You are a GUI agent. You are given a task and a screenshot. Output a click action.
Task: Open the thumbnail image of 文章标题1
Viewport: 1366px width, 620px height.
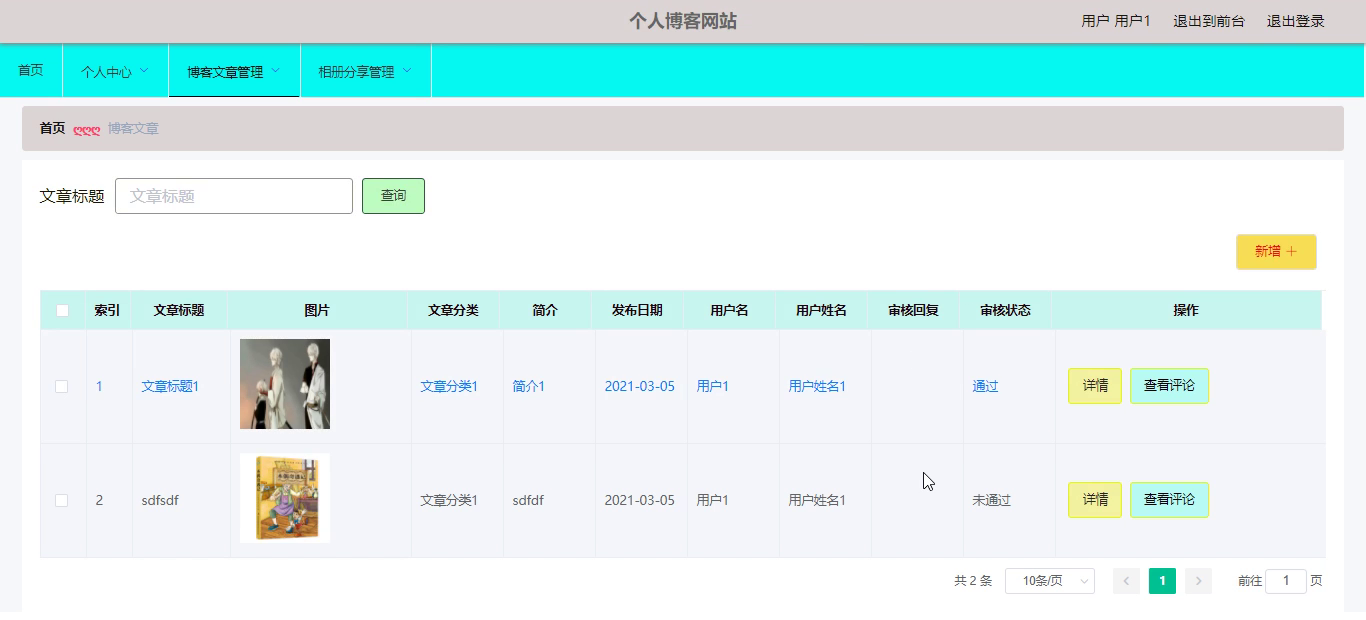click(x=285, y=384)
